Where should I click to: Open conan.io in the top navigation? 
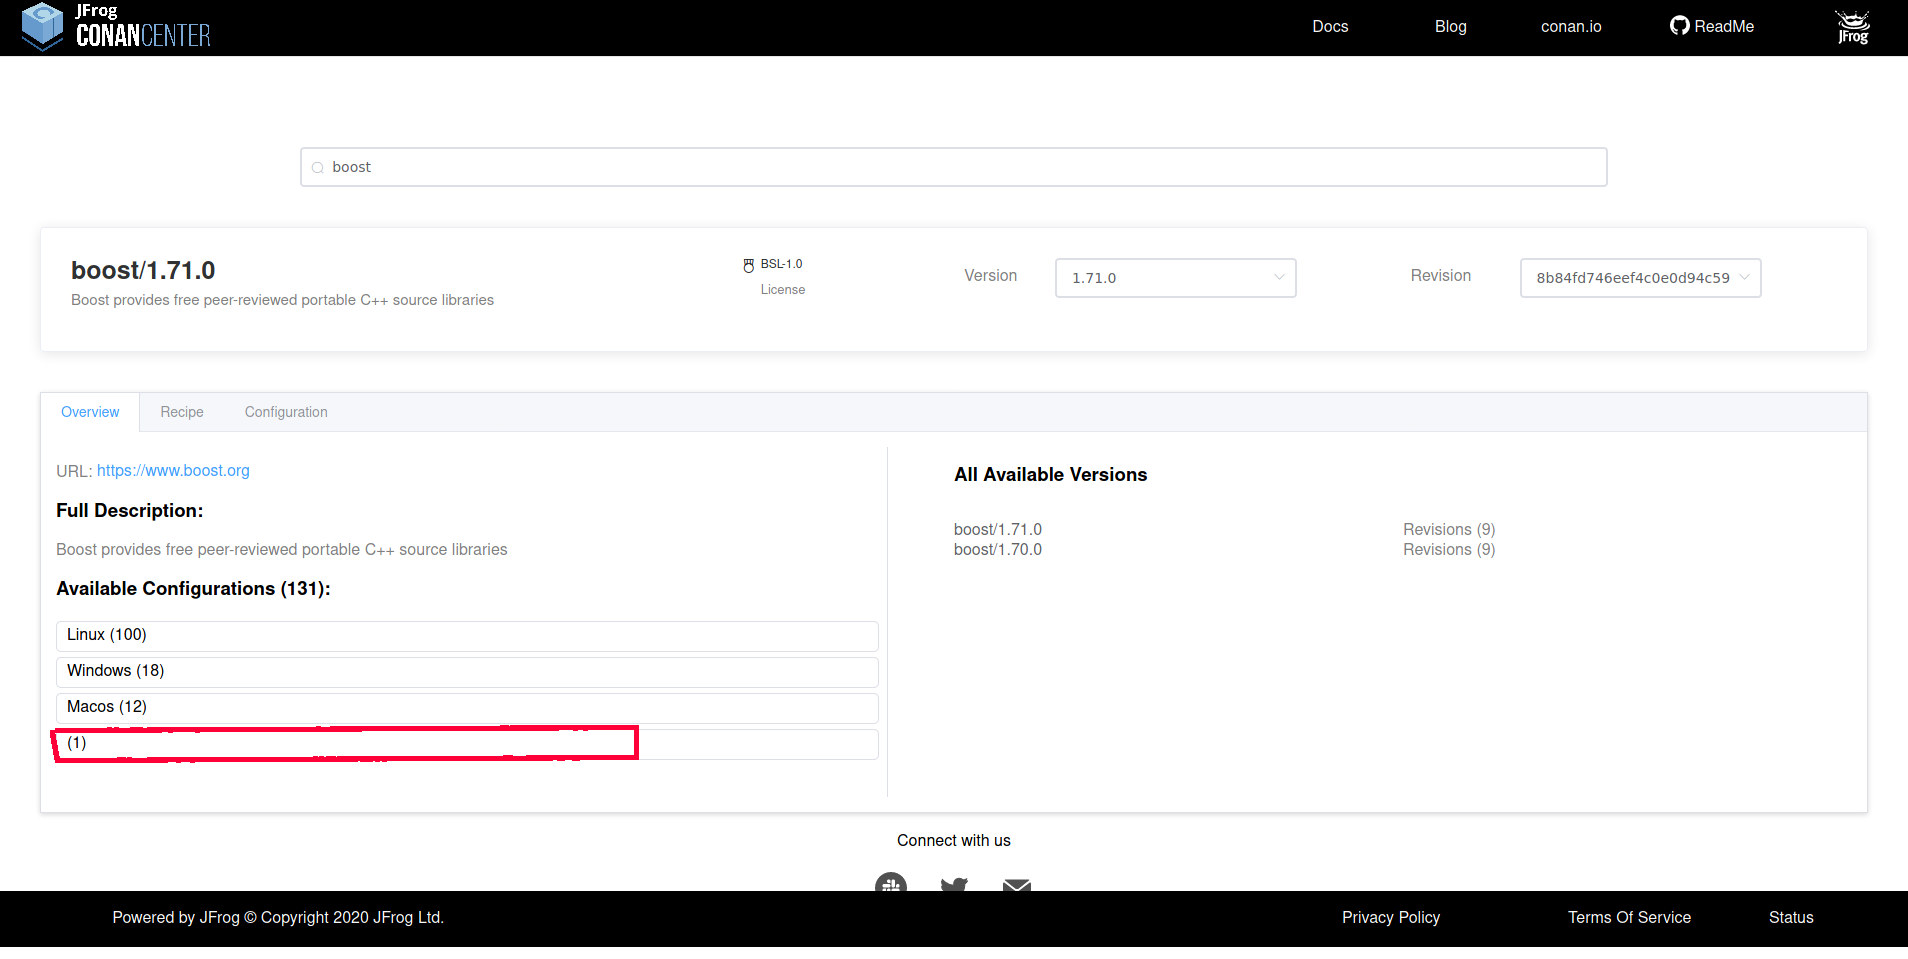(1571, 27)
